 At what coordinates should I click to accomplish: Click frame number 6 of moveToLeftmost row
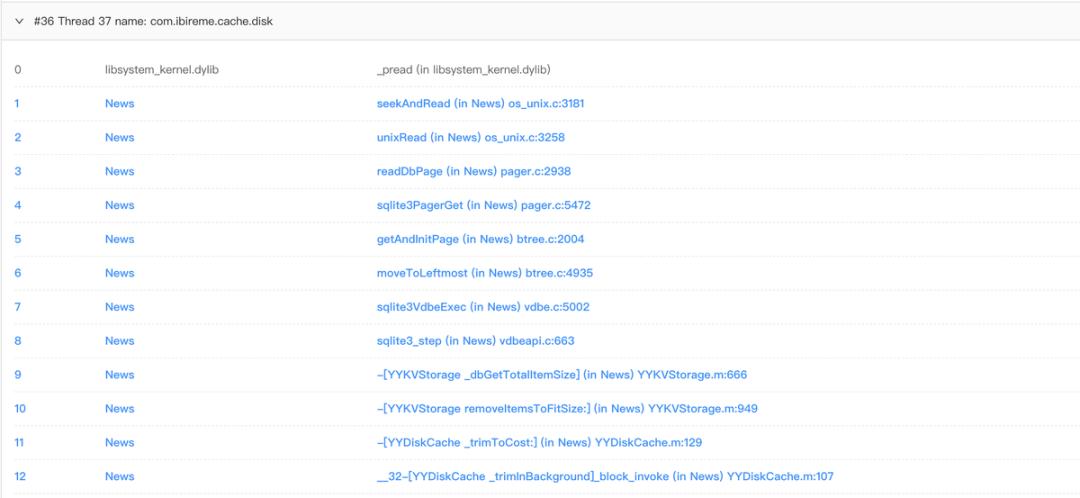pyautogui.click(x=18, y=273)
